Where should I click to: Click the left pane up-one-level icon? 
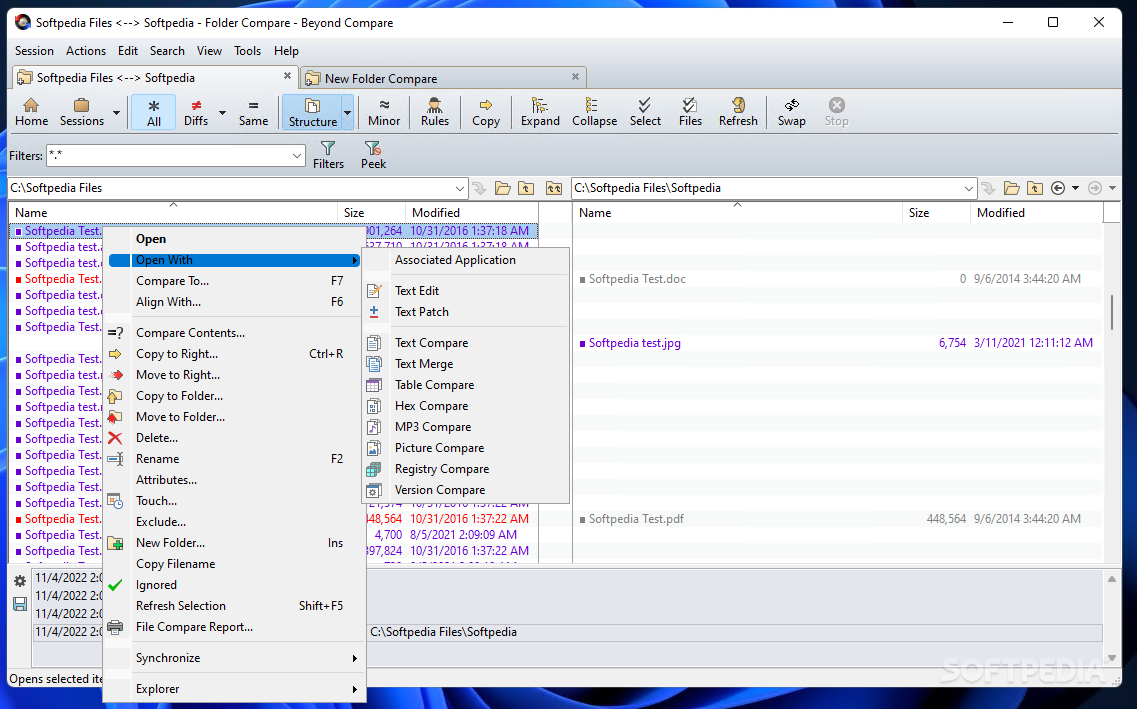[x=526, y=188]
